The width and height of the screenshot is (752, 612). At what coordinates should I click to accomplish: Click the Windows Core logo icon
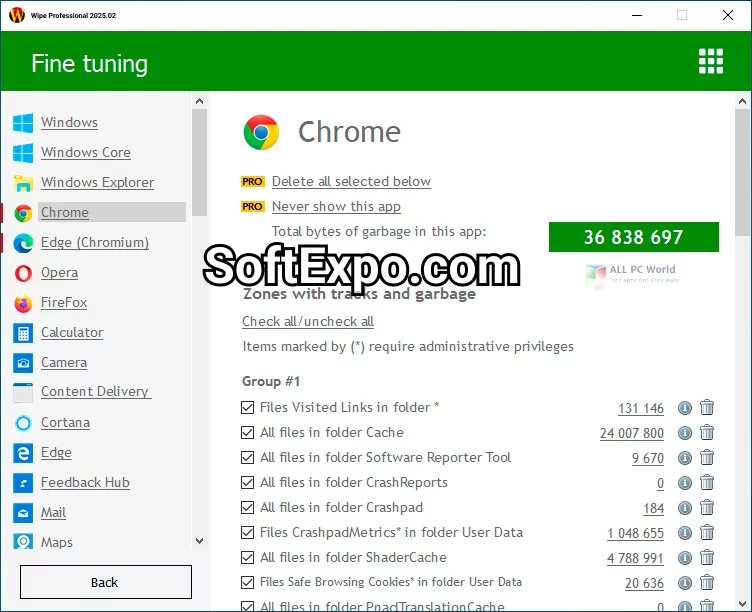click(x=23, y=153)
